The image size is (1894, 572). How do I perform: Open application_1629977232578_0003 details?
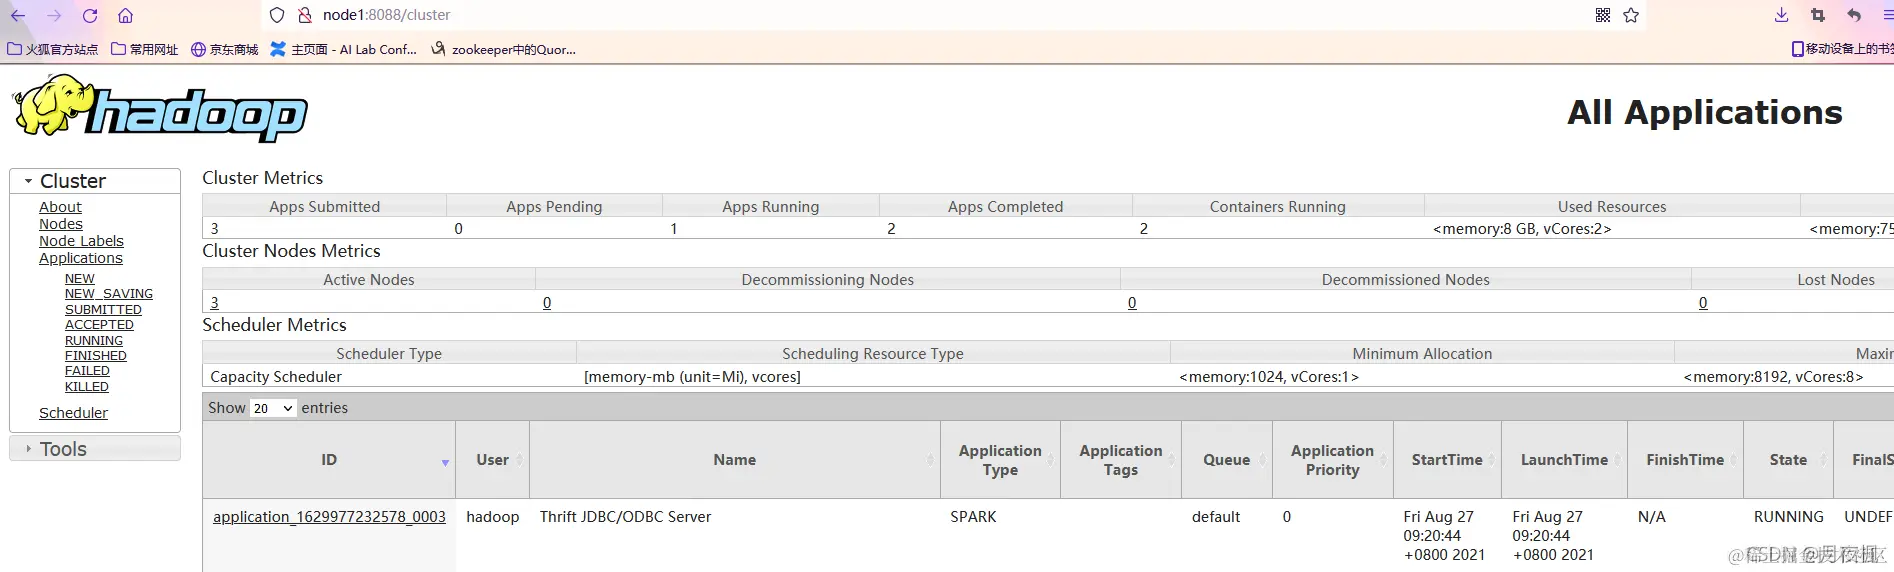click(329, 517)
